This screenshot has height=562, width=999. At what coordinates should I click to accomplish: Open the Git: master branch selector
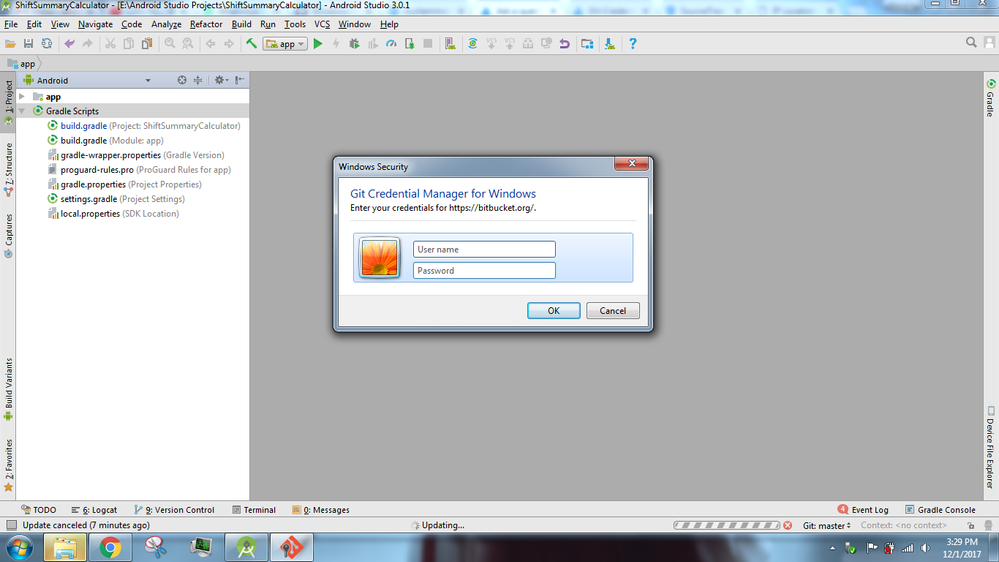(x=826, y=526)
